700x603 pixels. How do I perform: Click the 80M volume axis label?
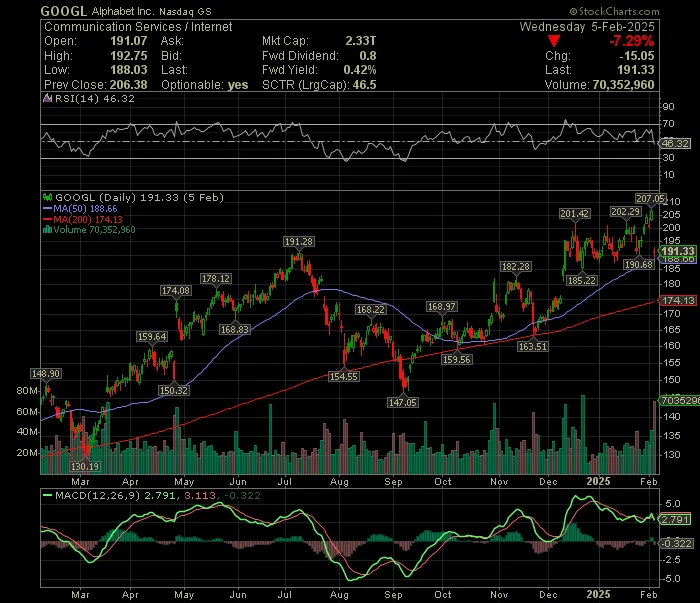click(x=27, y=391)
